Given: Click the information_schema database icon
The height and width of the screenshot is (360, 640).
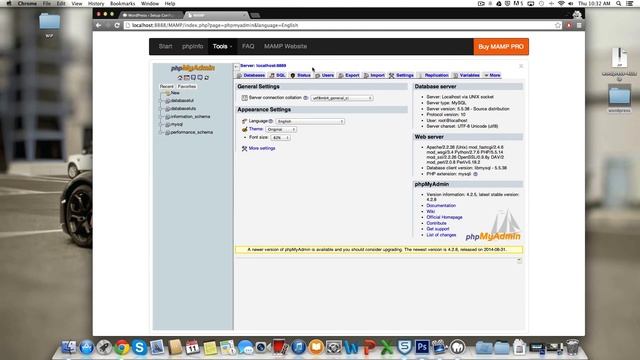Looking at the screenshot, I should tap(167, 117).
